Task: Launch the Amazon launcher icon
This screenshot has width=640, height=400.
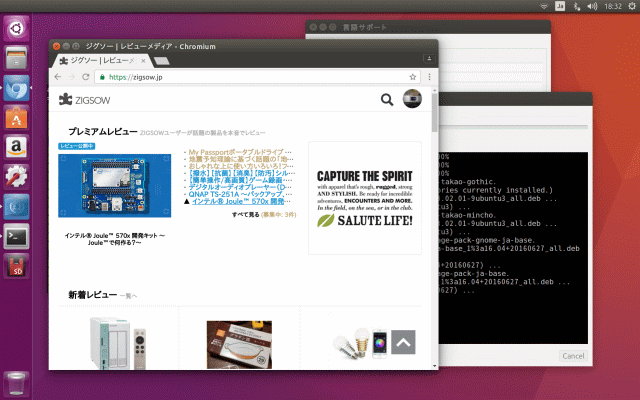Action: pos(16,147)
